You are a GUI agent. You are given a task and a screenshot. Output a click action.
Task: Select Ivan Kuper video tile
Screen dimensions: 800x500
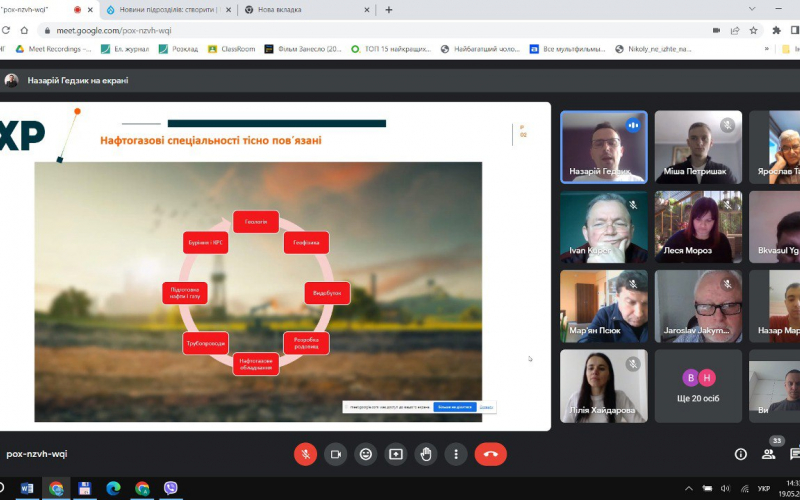(x=604, y=227)
